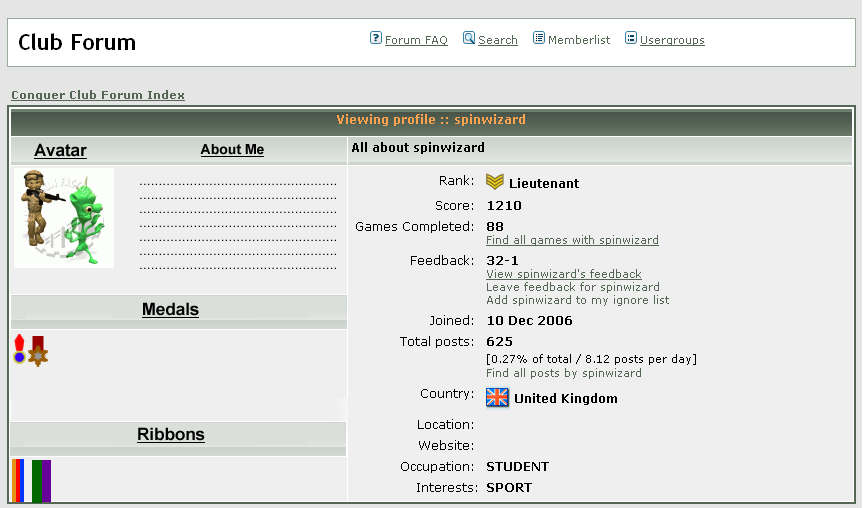Screen dimensions: 864x508
Task: Click the Memberlist icon
Action: tap(539, 38)
